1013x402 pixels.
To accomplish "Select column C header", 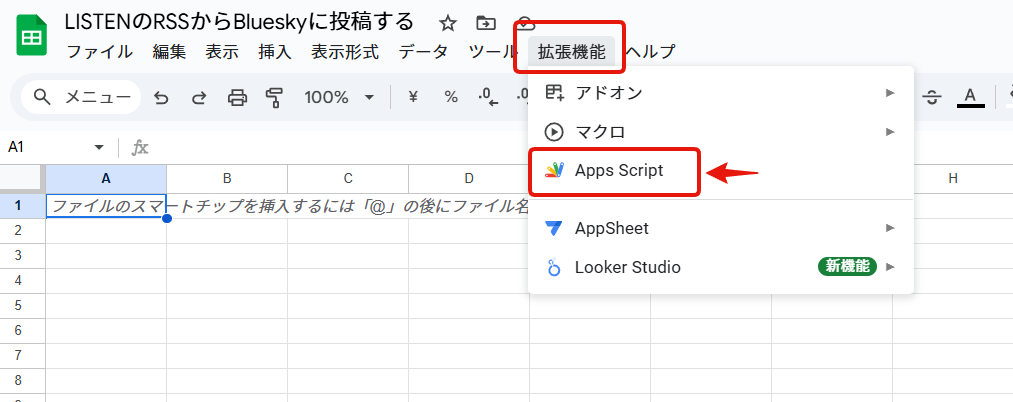I will (348, 178).
